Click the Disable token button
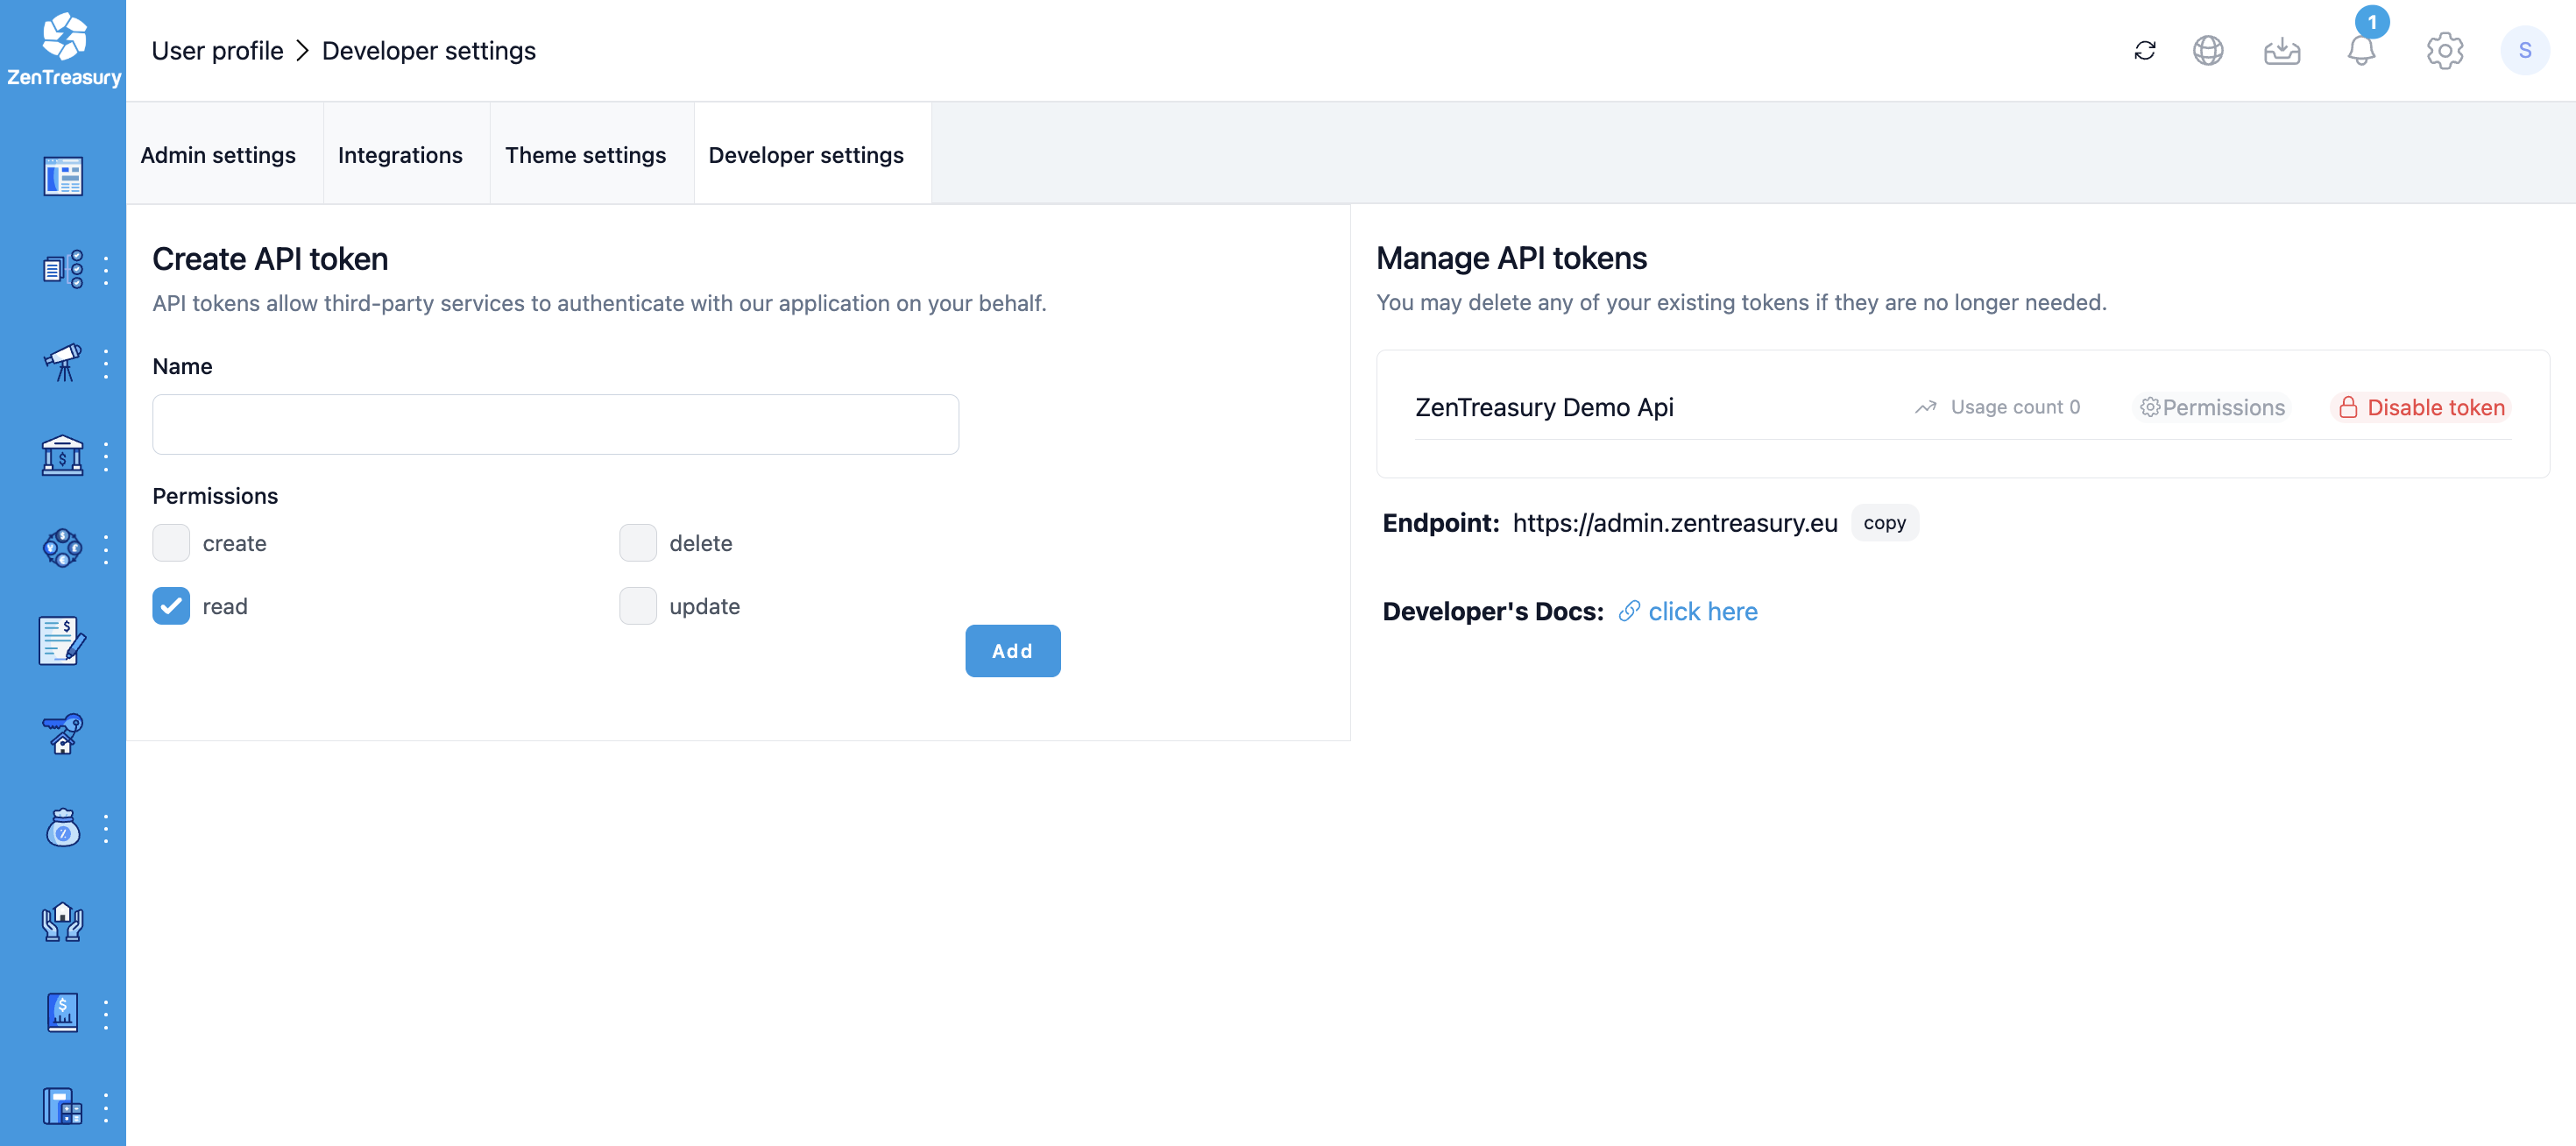The width and height of the screenshot is (2576, 1146). coord(2421,407)
